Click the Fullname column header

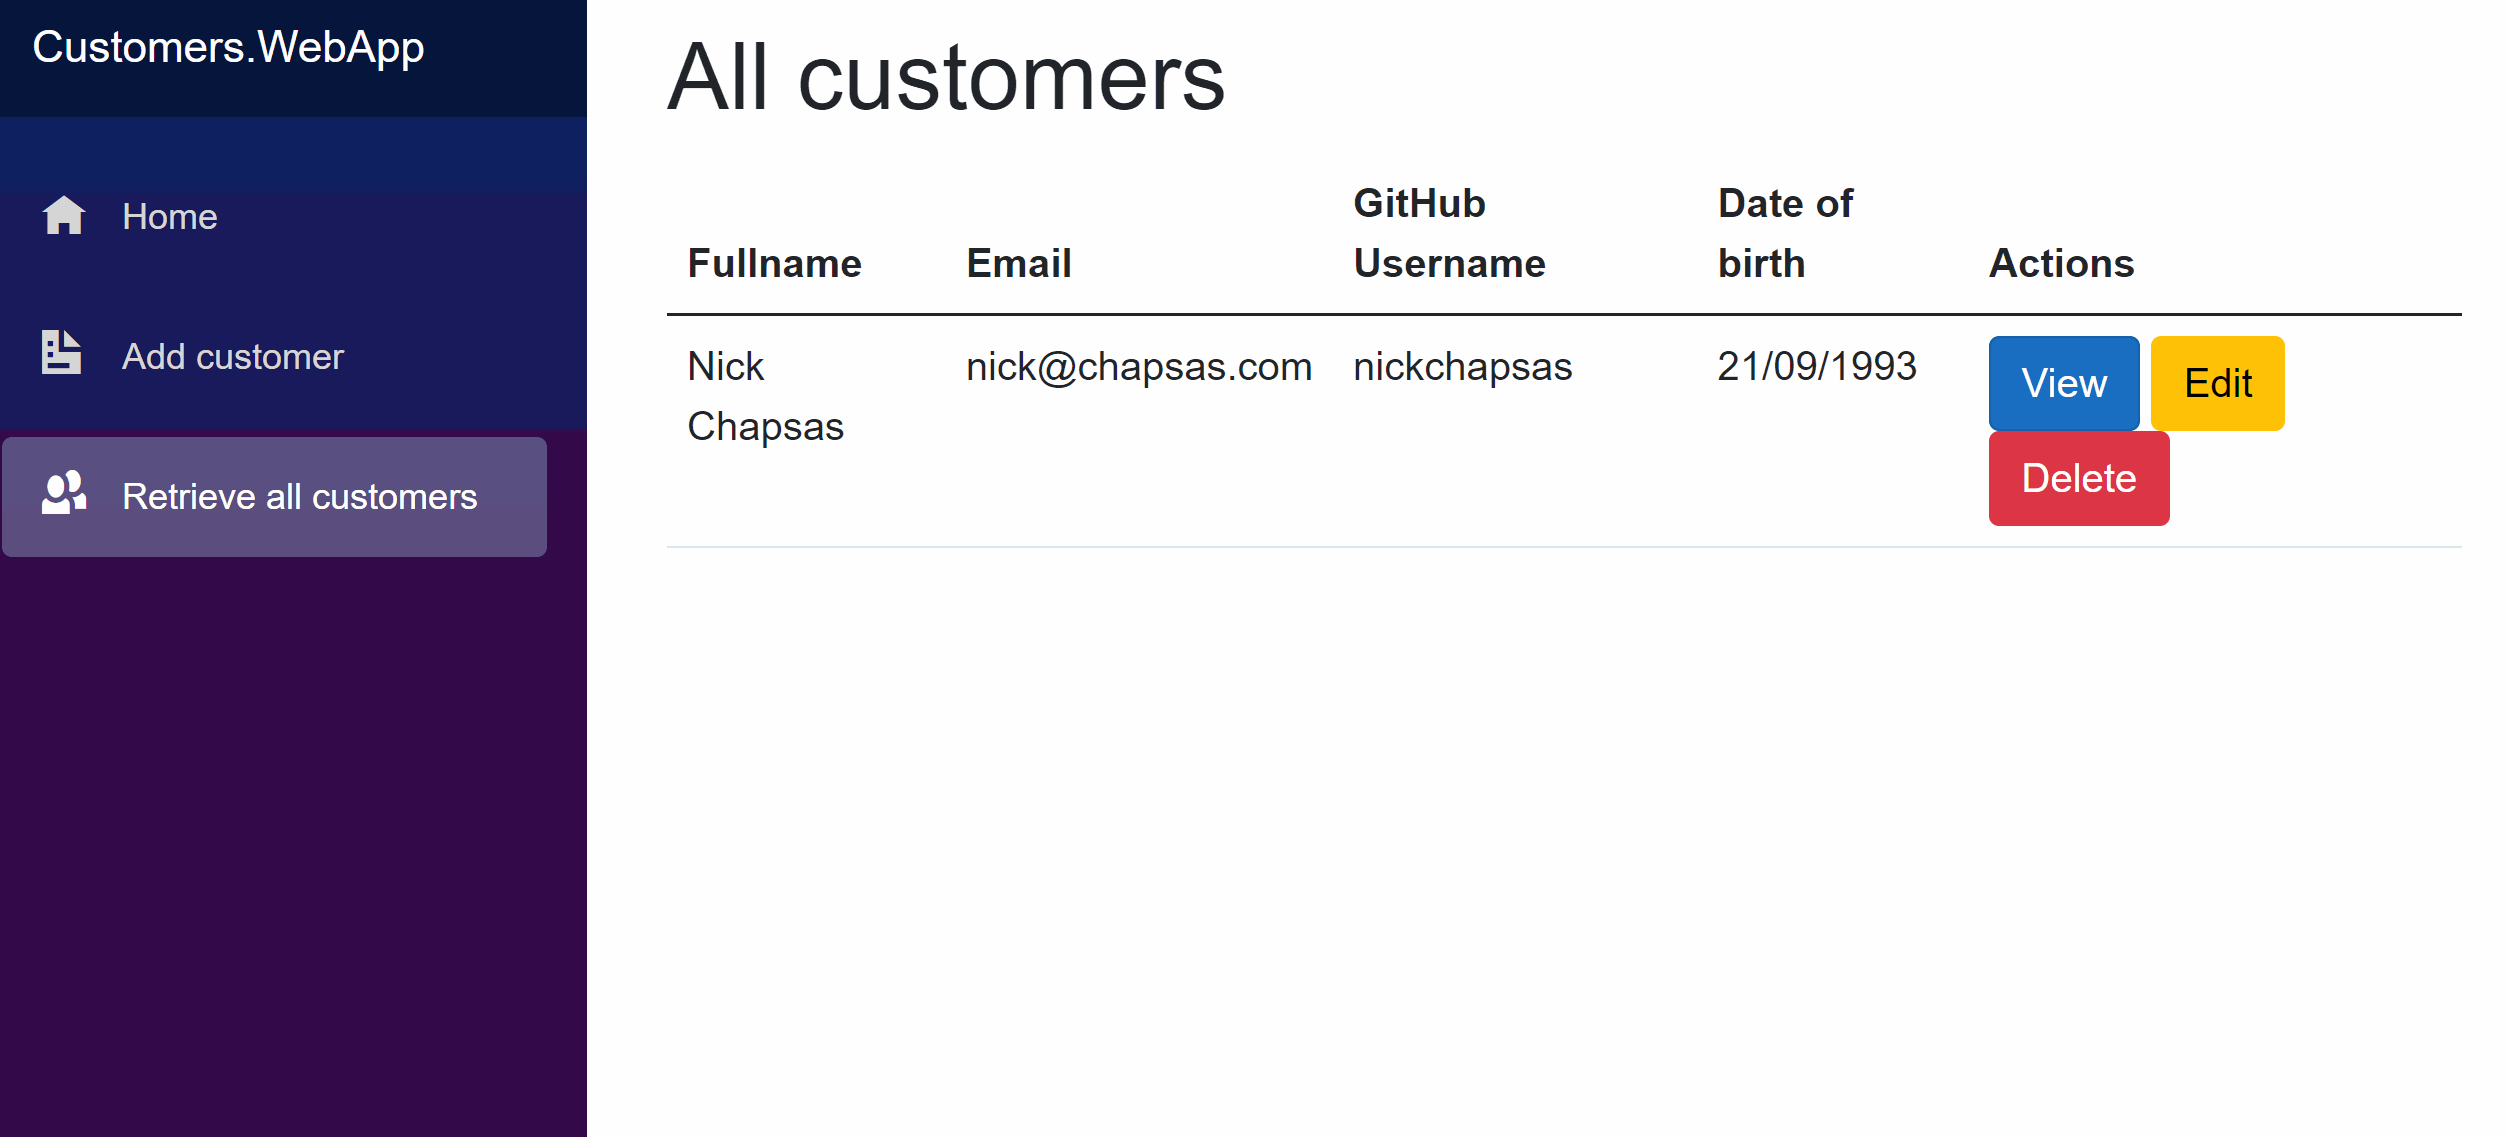tap(774, 264)
